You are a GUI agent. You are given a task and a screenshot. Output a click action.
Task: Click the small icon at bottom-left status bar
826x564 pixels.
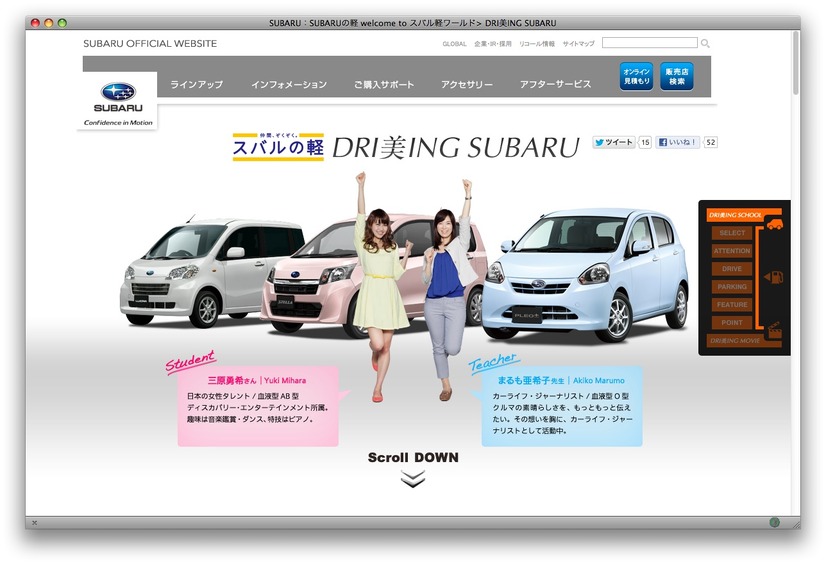[x=35, y=522]
